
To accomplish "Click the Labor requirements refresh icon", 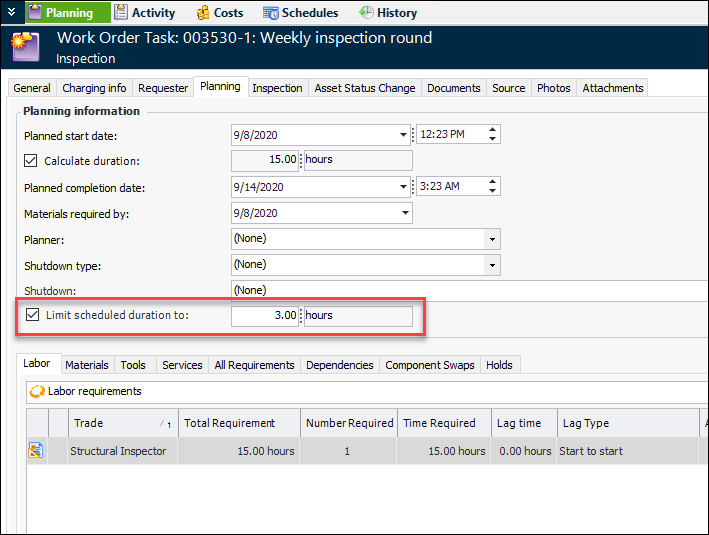I will [x=37, y=391].
